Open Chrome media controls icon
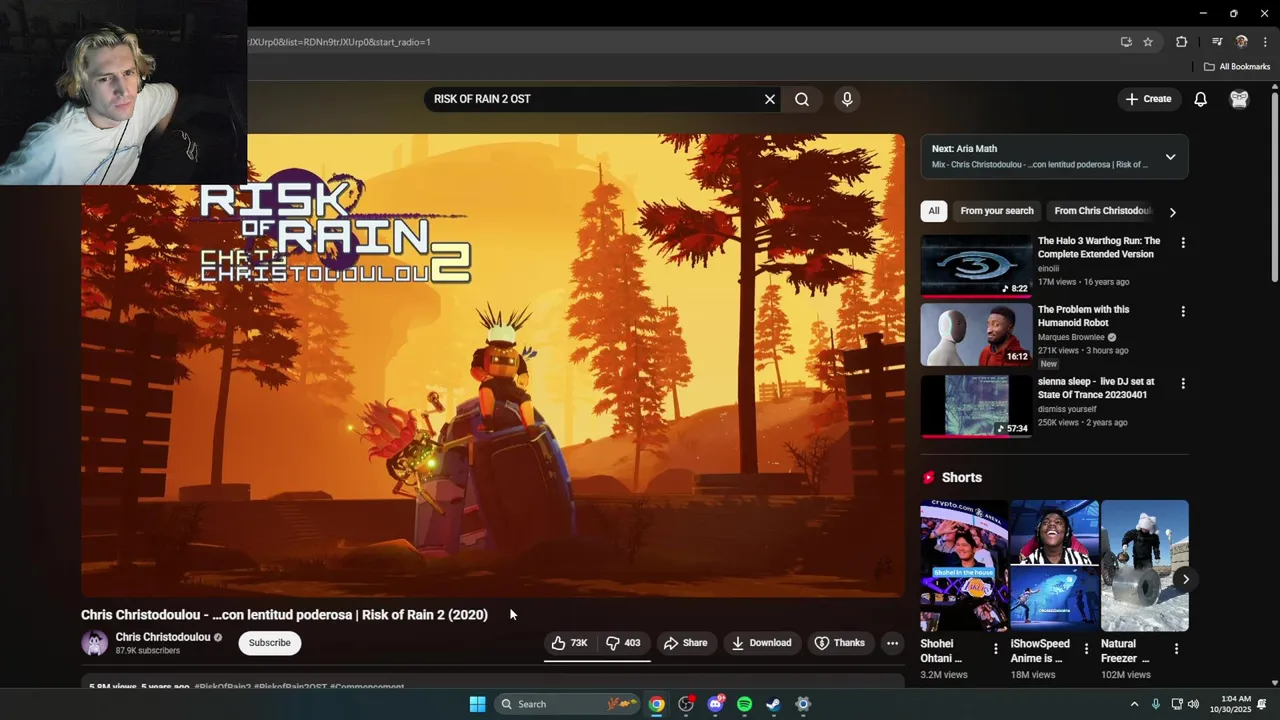1280x720 pixels. [1217, 42]
